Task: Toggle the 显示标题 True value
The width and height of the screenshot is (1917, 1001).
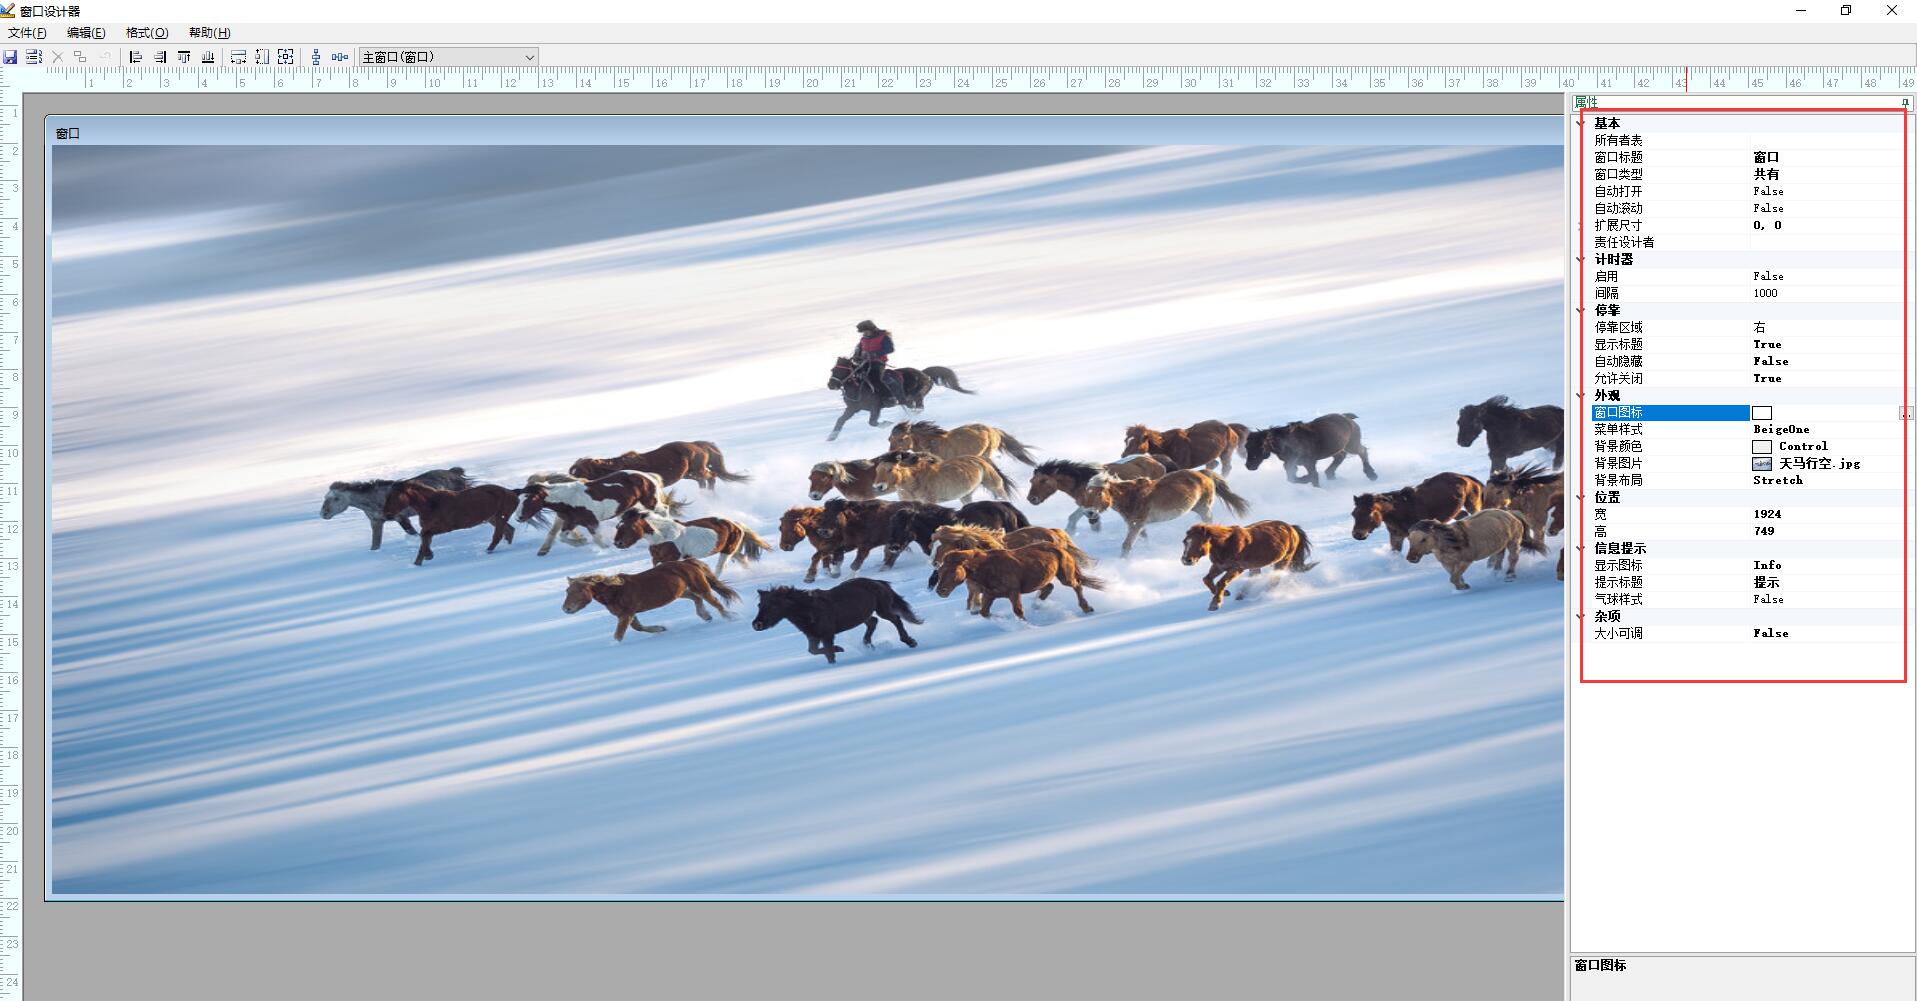Action: [x=1767, y=344]
